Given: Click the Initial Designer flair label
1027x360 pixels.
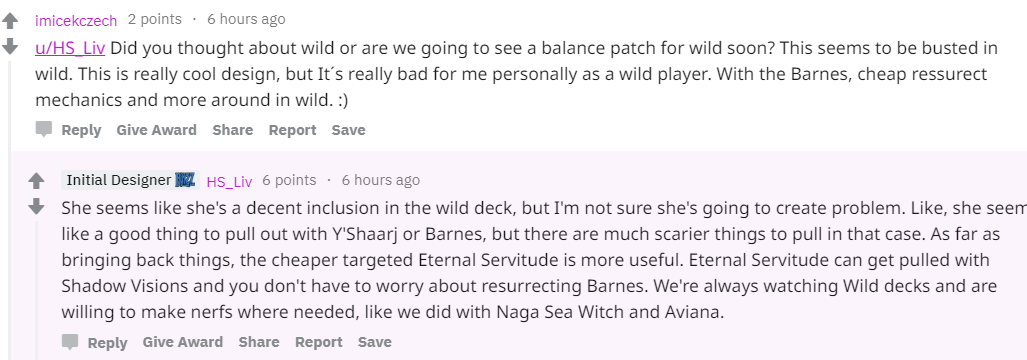Looking at the screenshot, I should point(119,180).
